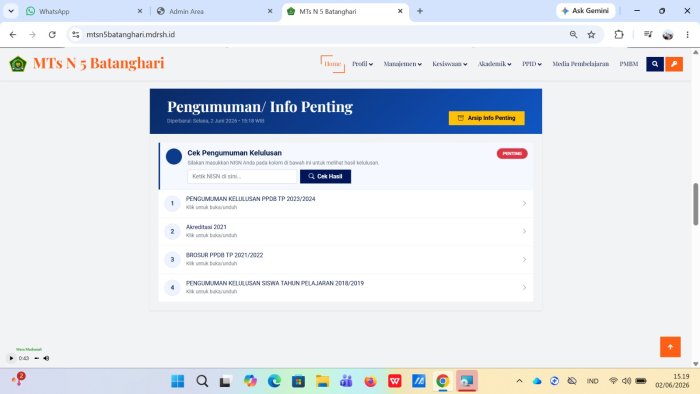Open Firefox from taskbar
Viewport: 700px width, 394px height.
[x=370, y=381]
